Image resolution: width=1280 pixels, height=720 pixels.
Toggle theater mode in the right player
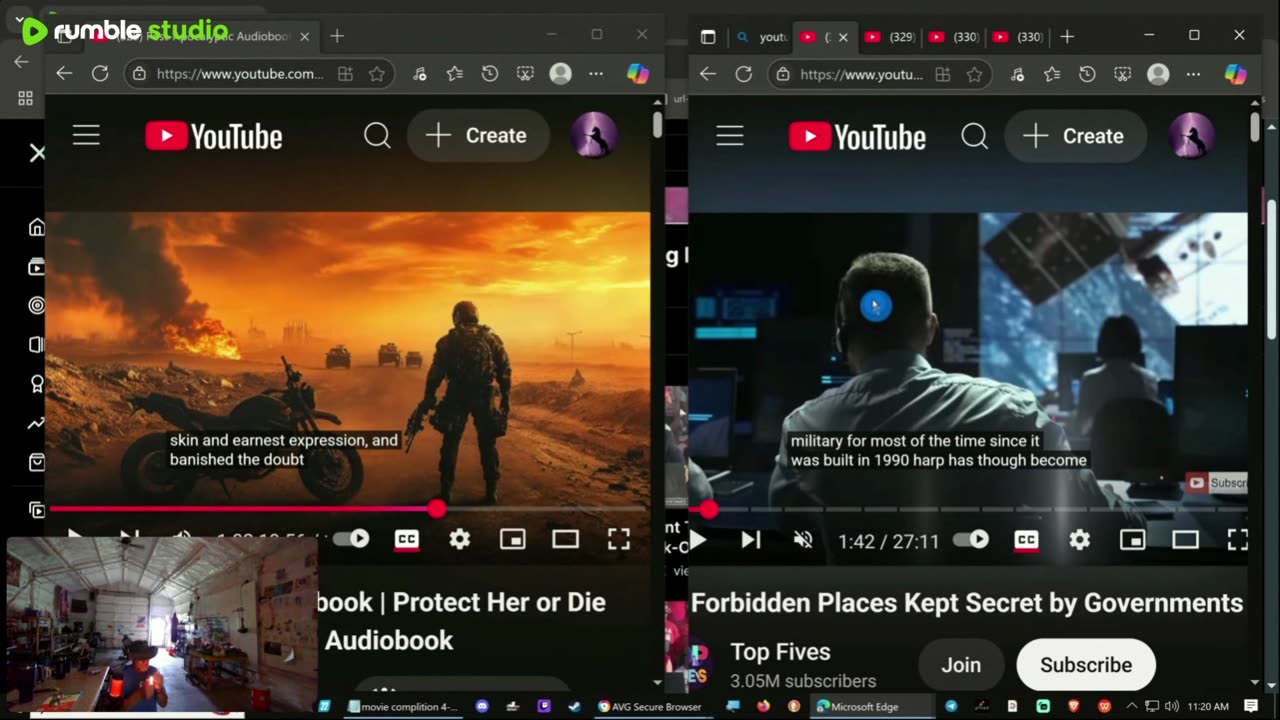pyautogui.click(x=1185, y=540)
